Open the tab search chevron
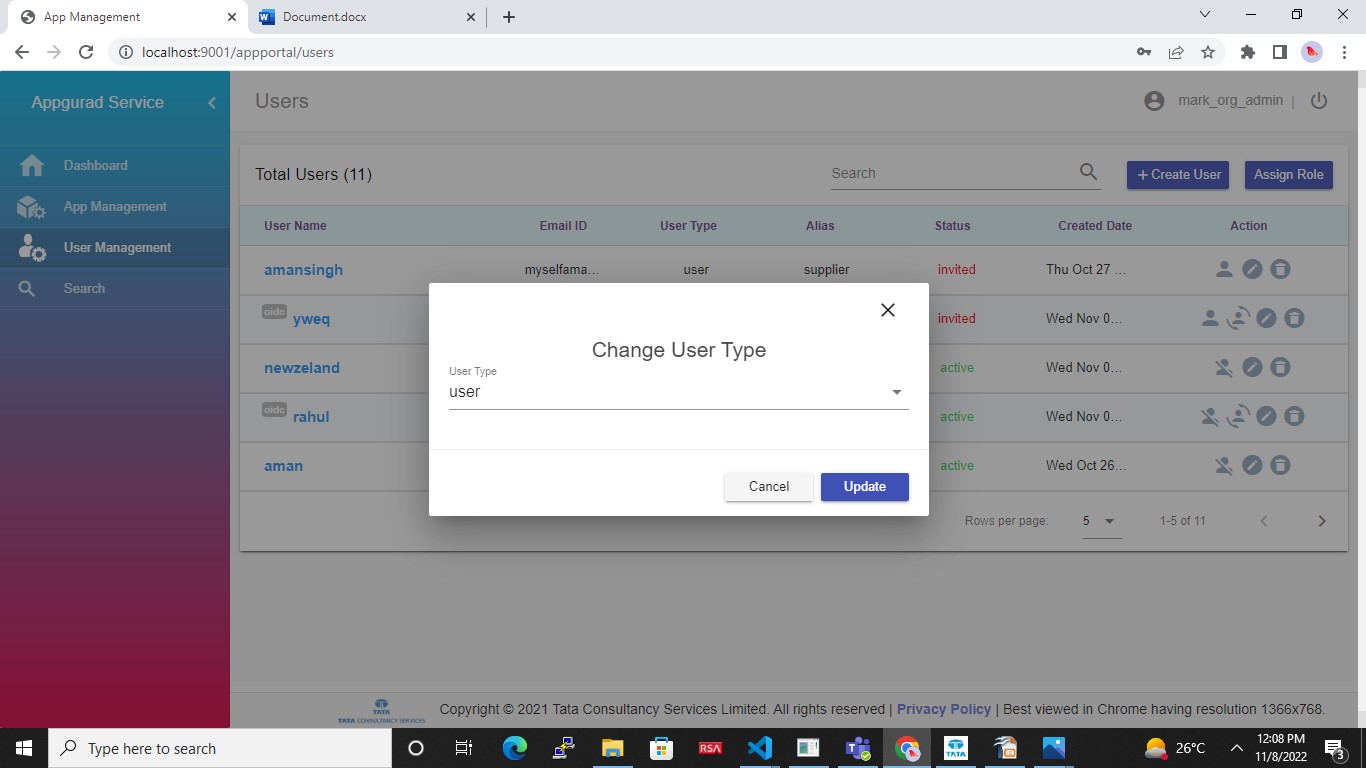 click(x=1204, y=15)
